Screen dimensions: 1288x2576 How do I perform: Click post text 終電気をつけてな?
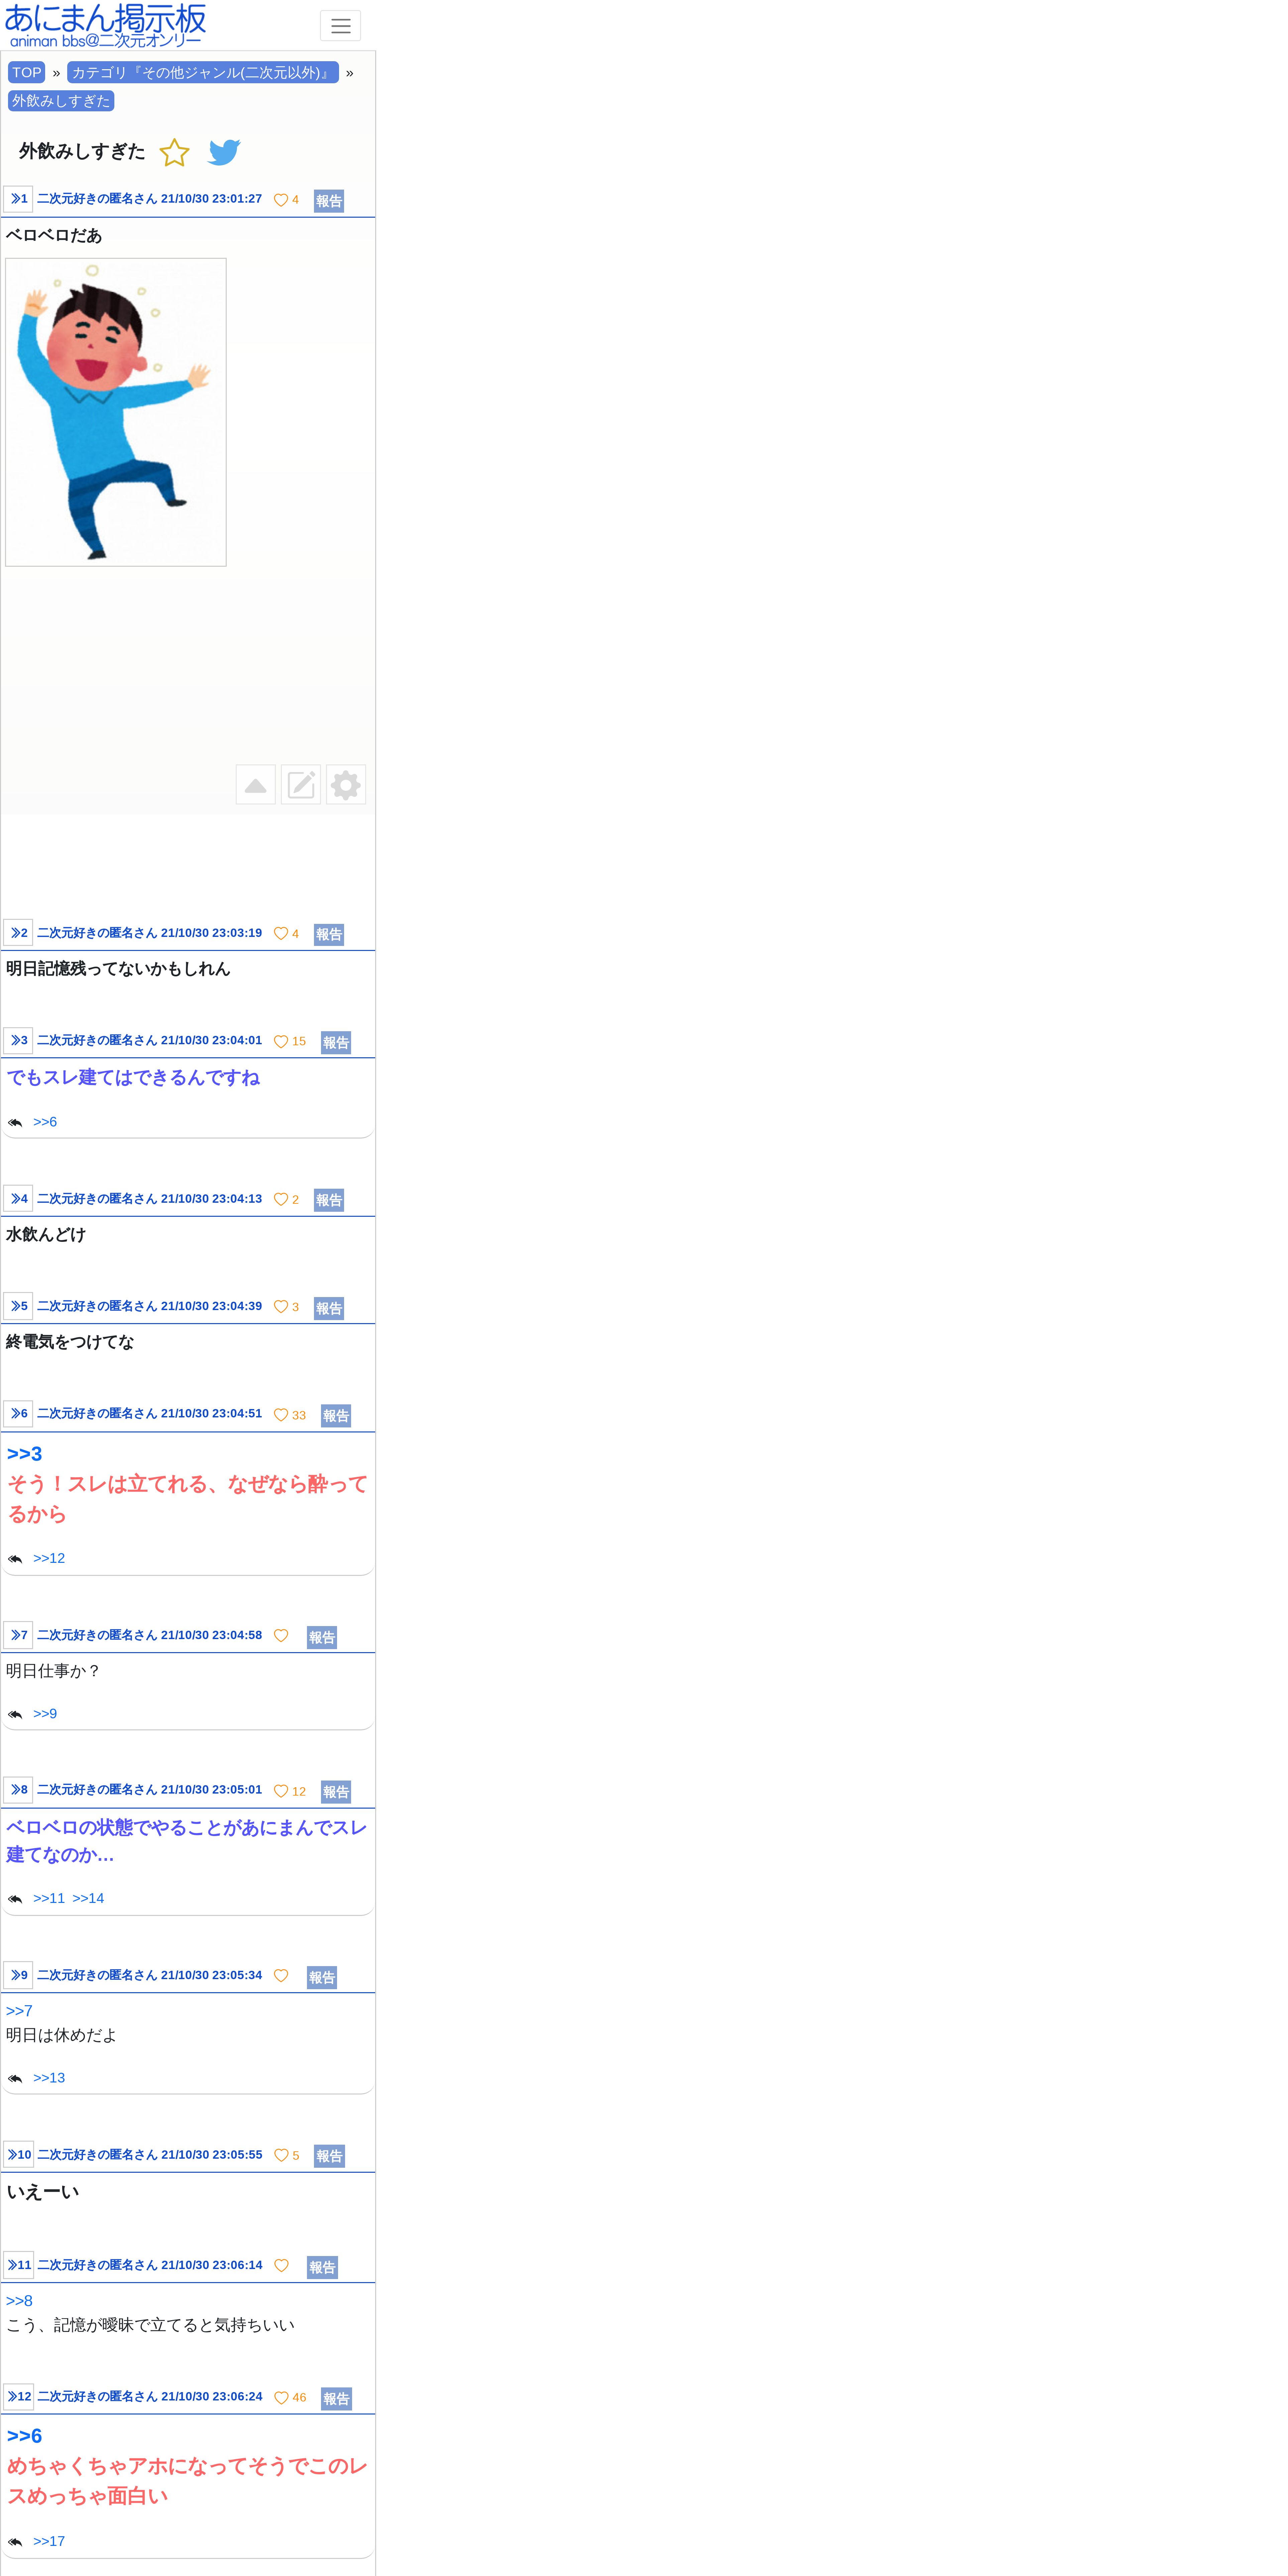(70, 1342)
